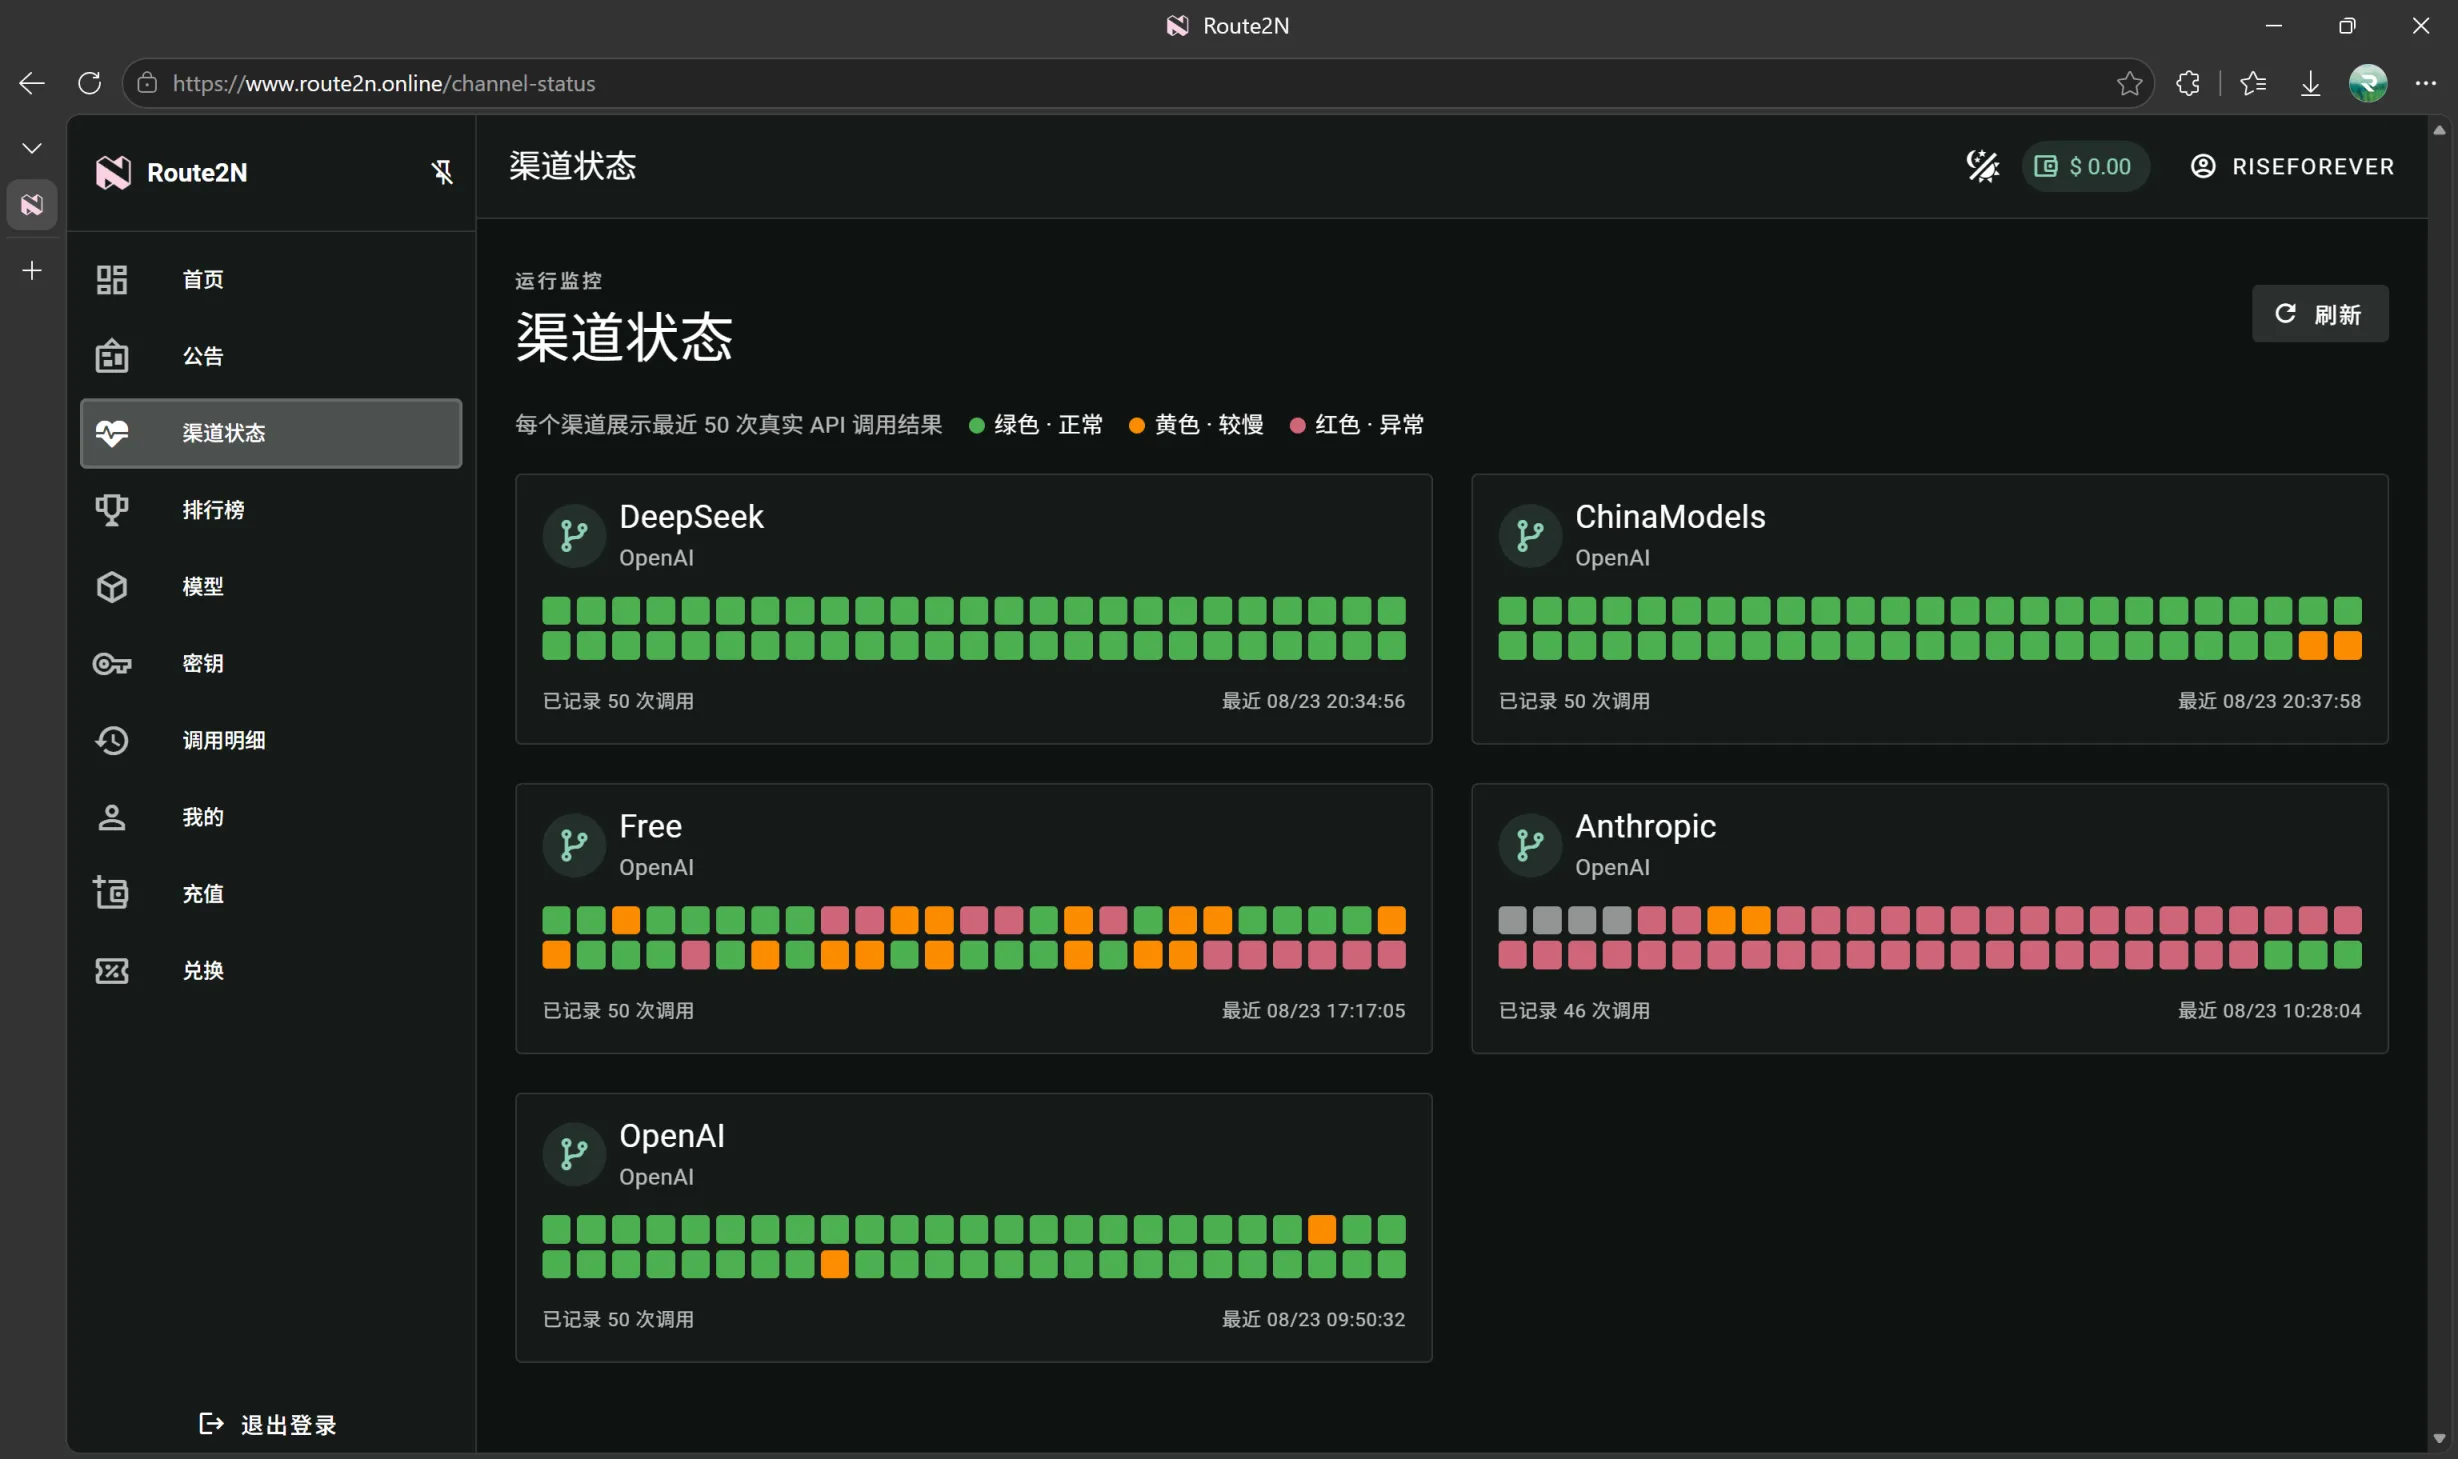Viewport: 2458px width, 1459px height.
Task: Bookmark this page with the star icon
Action: pyautogui.click(x=2128, y=83)
